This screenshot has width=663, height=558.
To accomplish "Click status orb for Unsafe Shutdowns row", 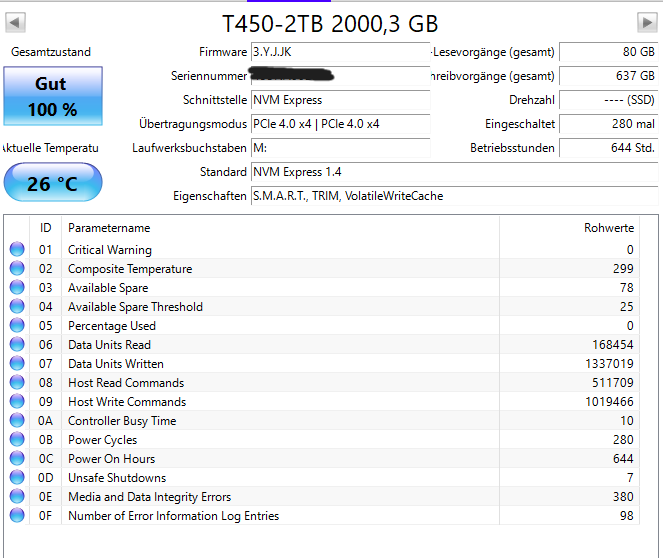I will (x=17, y=478).
